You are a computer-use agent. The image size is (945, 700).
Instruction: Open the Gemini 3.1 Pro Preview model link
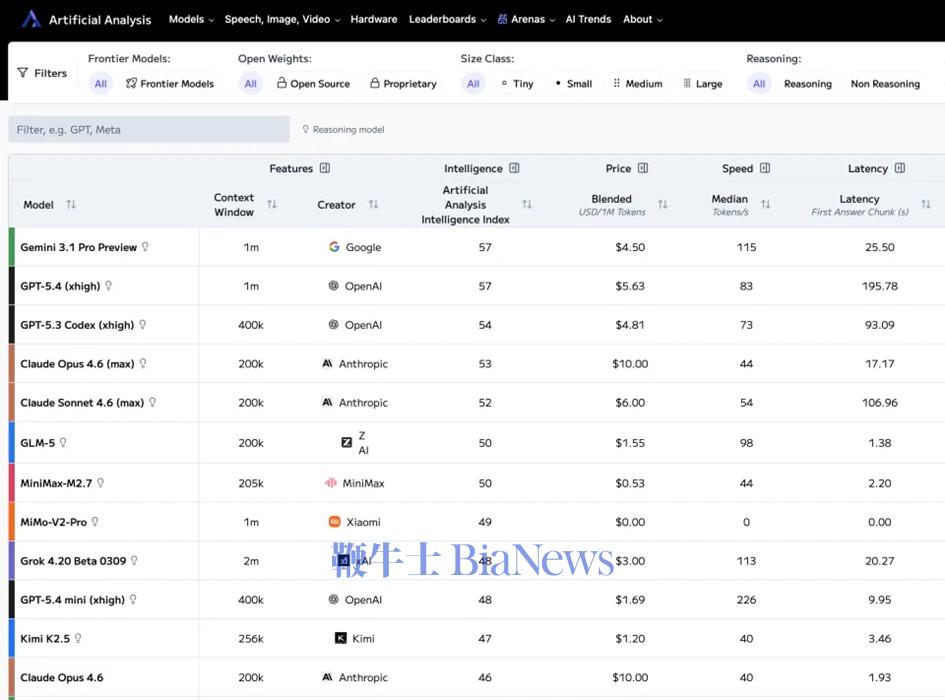point(78,247)
